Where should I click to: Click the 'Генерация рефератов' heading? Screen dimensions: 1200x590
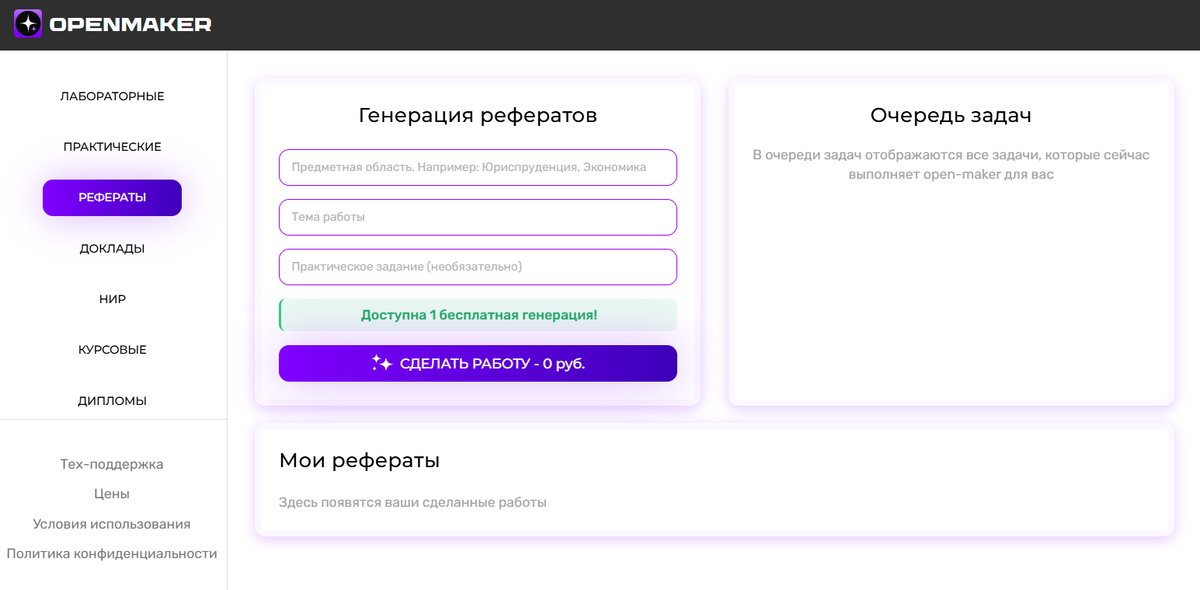478,115
